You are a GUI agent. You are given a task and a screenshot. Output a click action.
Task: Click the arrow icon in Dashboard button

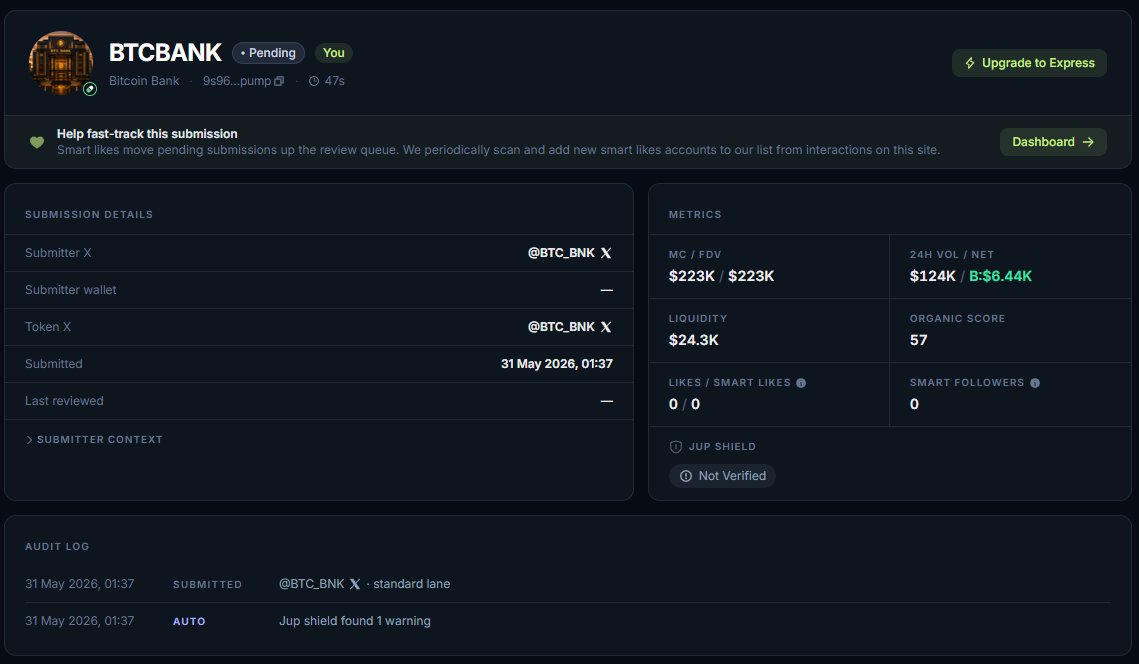[1087, 142]
